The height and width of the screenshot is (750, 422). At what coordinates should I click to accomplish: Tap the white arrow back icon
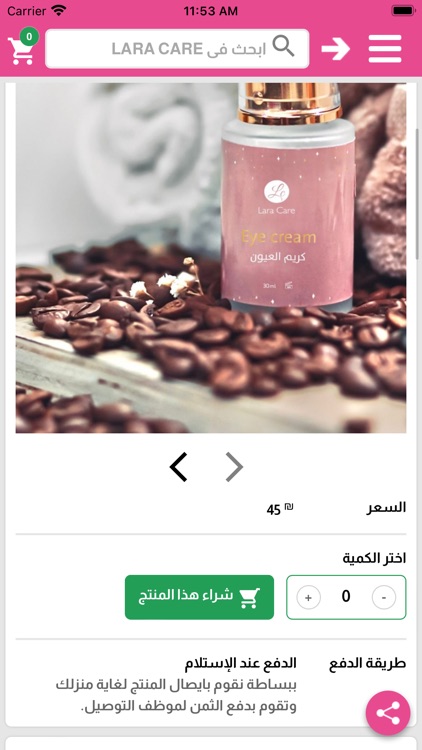[x=335, y=49]
